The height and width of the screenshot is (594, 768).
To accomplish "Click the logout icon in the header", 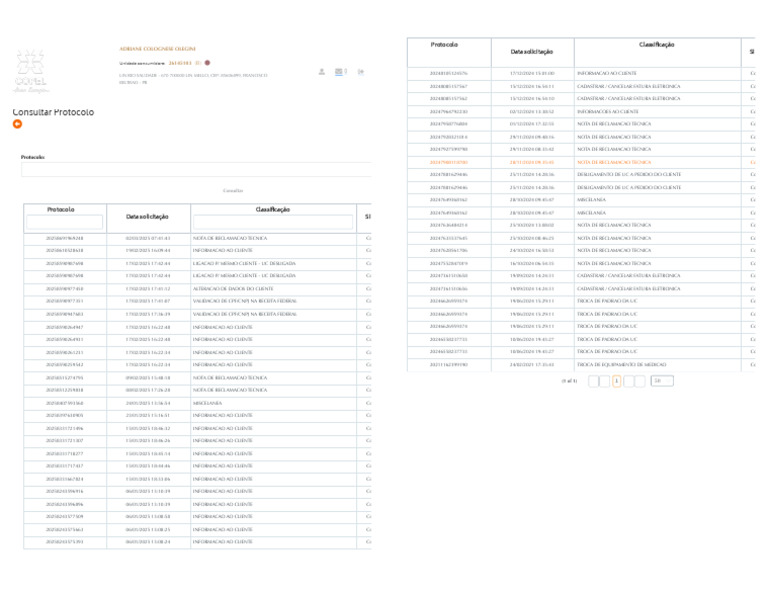I will (x=361, y=72).
